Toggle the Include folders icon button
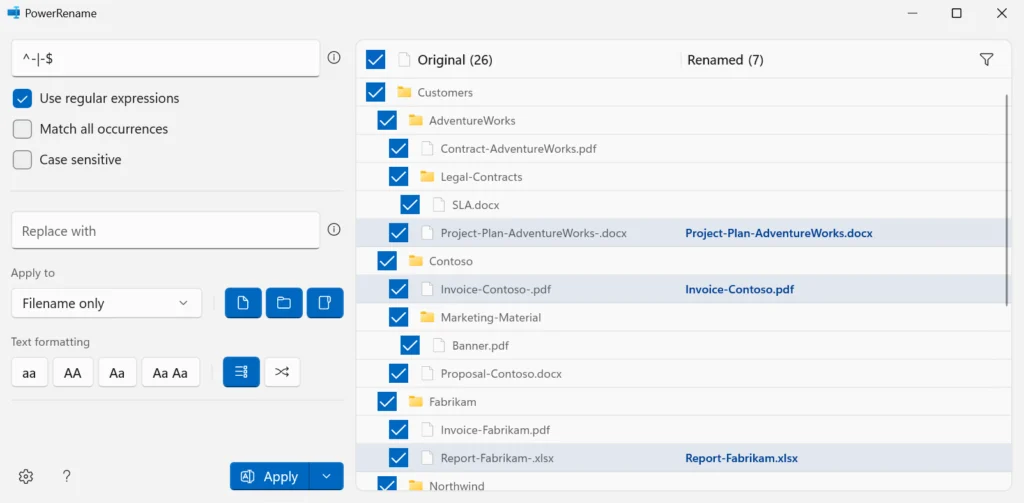This screenshot has width=1024, height=503. tap(284, 303)
